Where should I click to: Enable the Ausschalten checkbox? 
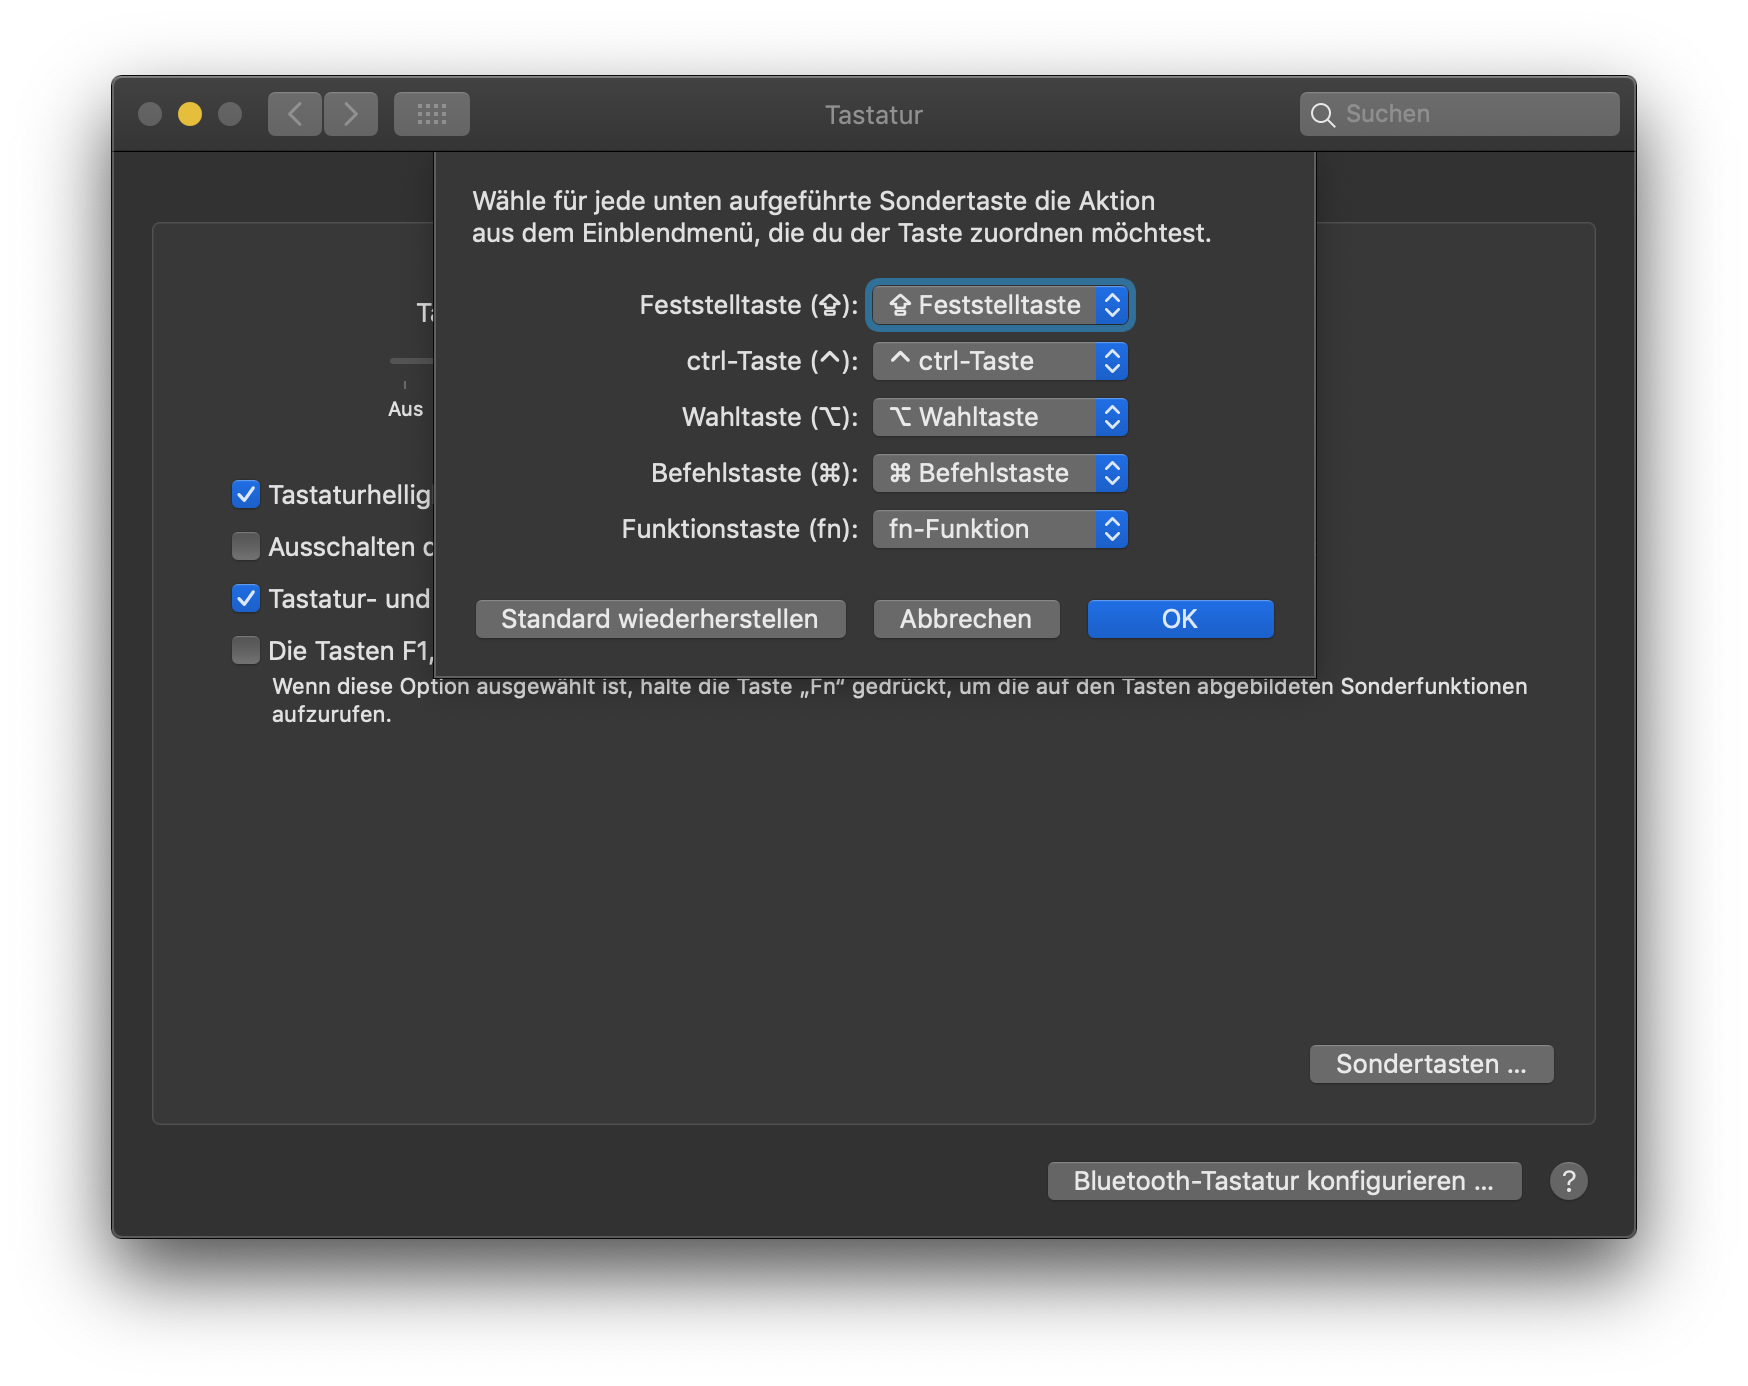[x=246, y=546]
